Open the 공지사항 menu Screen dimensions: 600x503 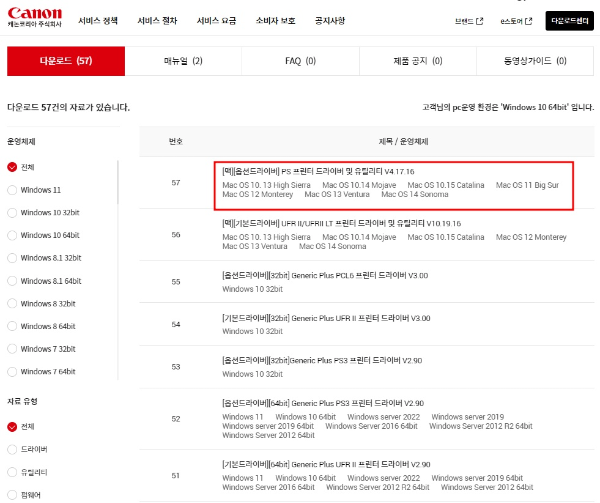(330, 21)
